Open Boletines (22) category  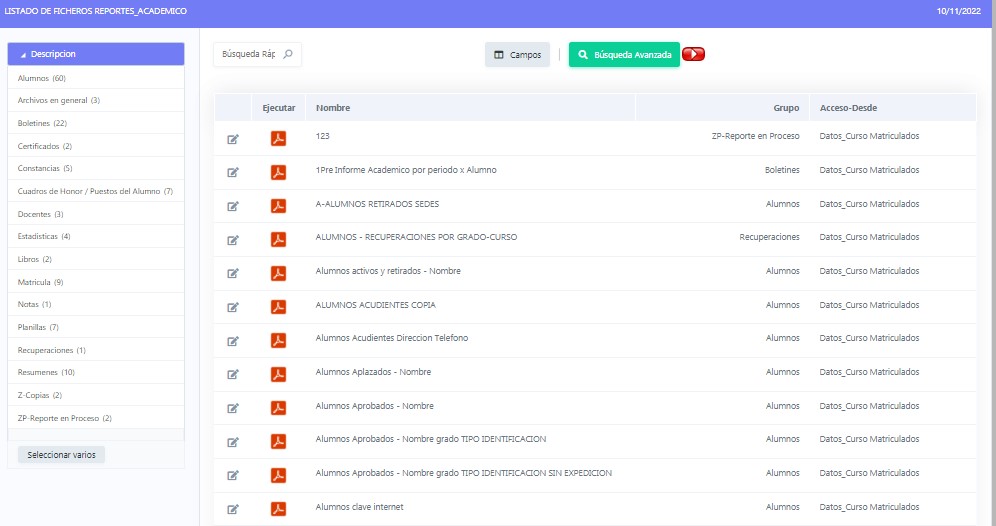pyautogui.click(x=42, y=123)
